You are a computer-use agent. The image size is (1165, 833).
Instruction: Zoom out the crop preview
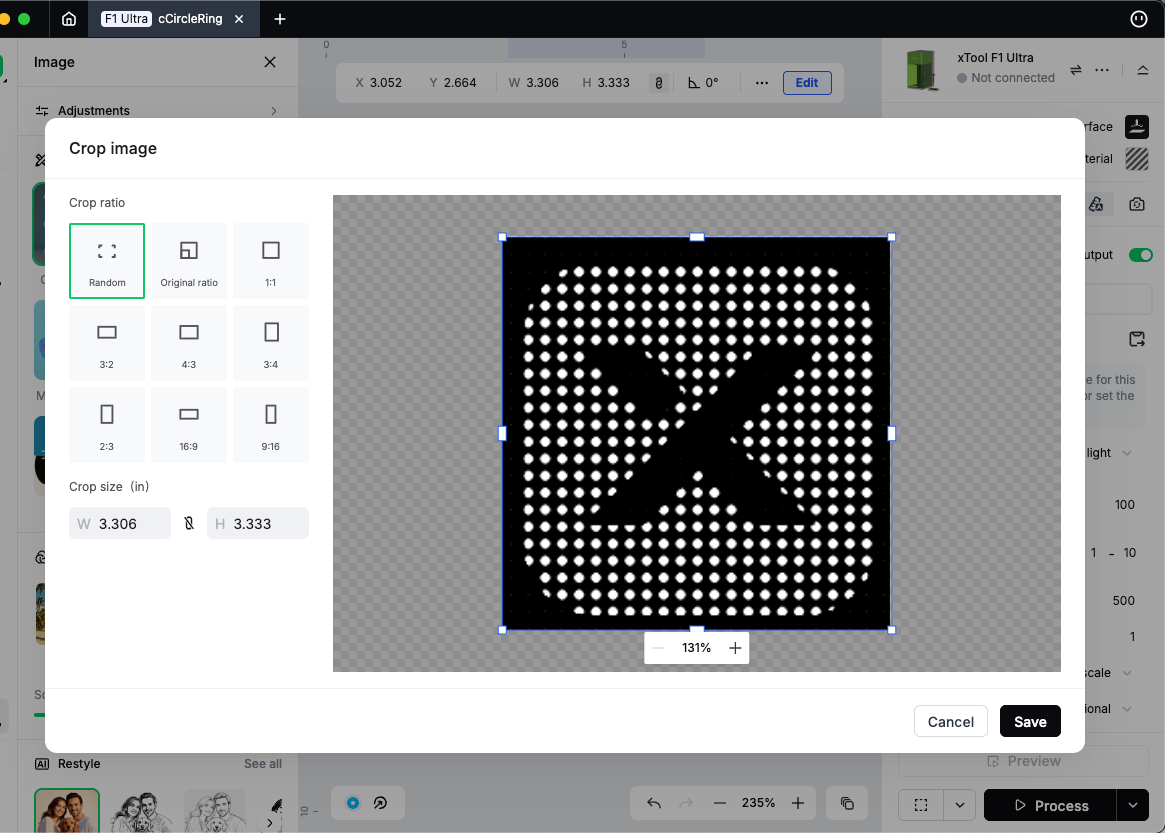click(658, 648)
